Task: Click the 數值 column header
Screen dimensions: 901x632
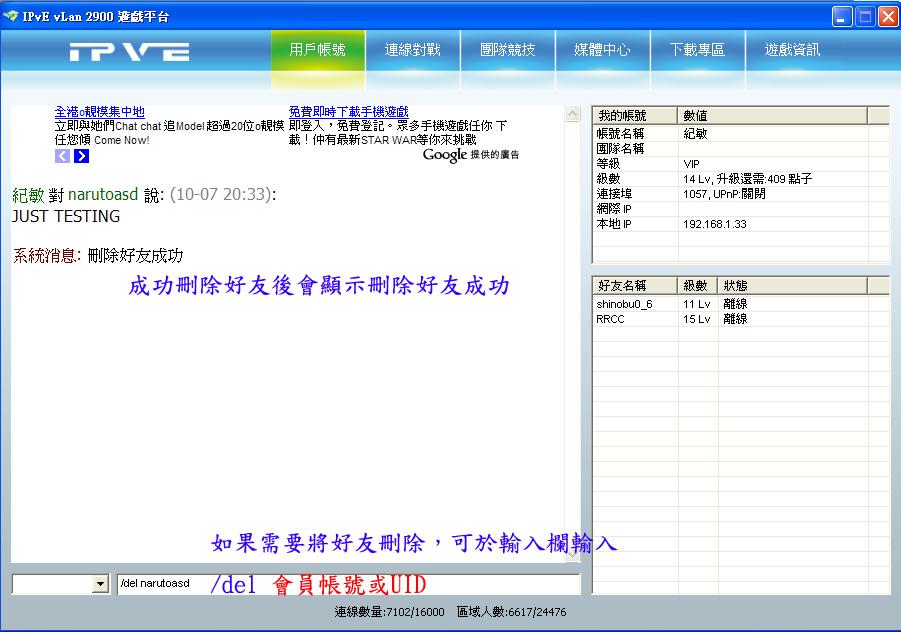Action: [x=772, y=115]
